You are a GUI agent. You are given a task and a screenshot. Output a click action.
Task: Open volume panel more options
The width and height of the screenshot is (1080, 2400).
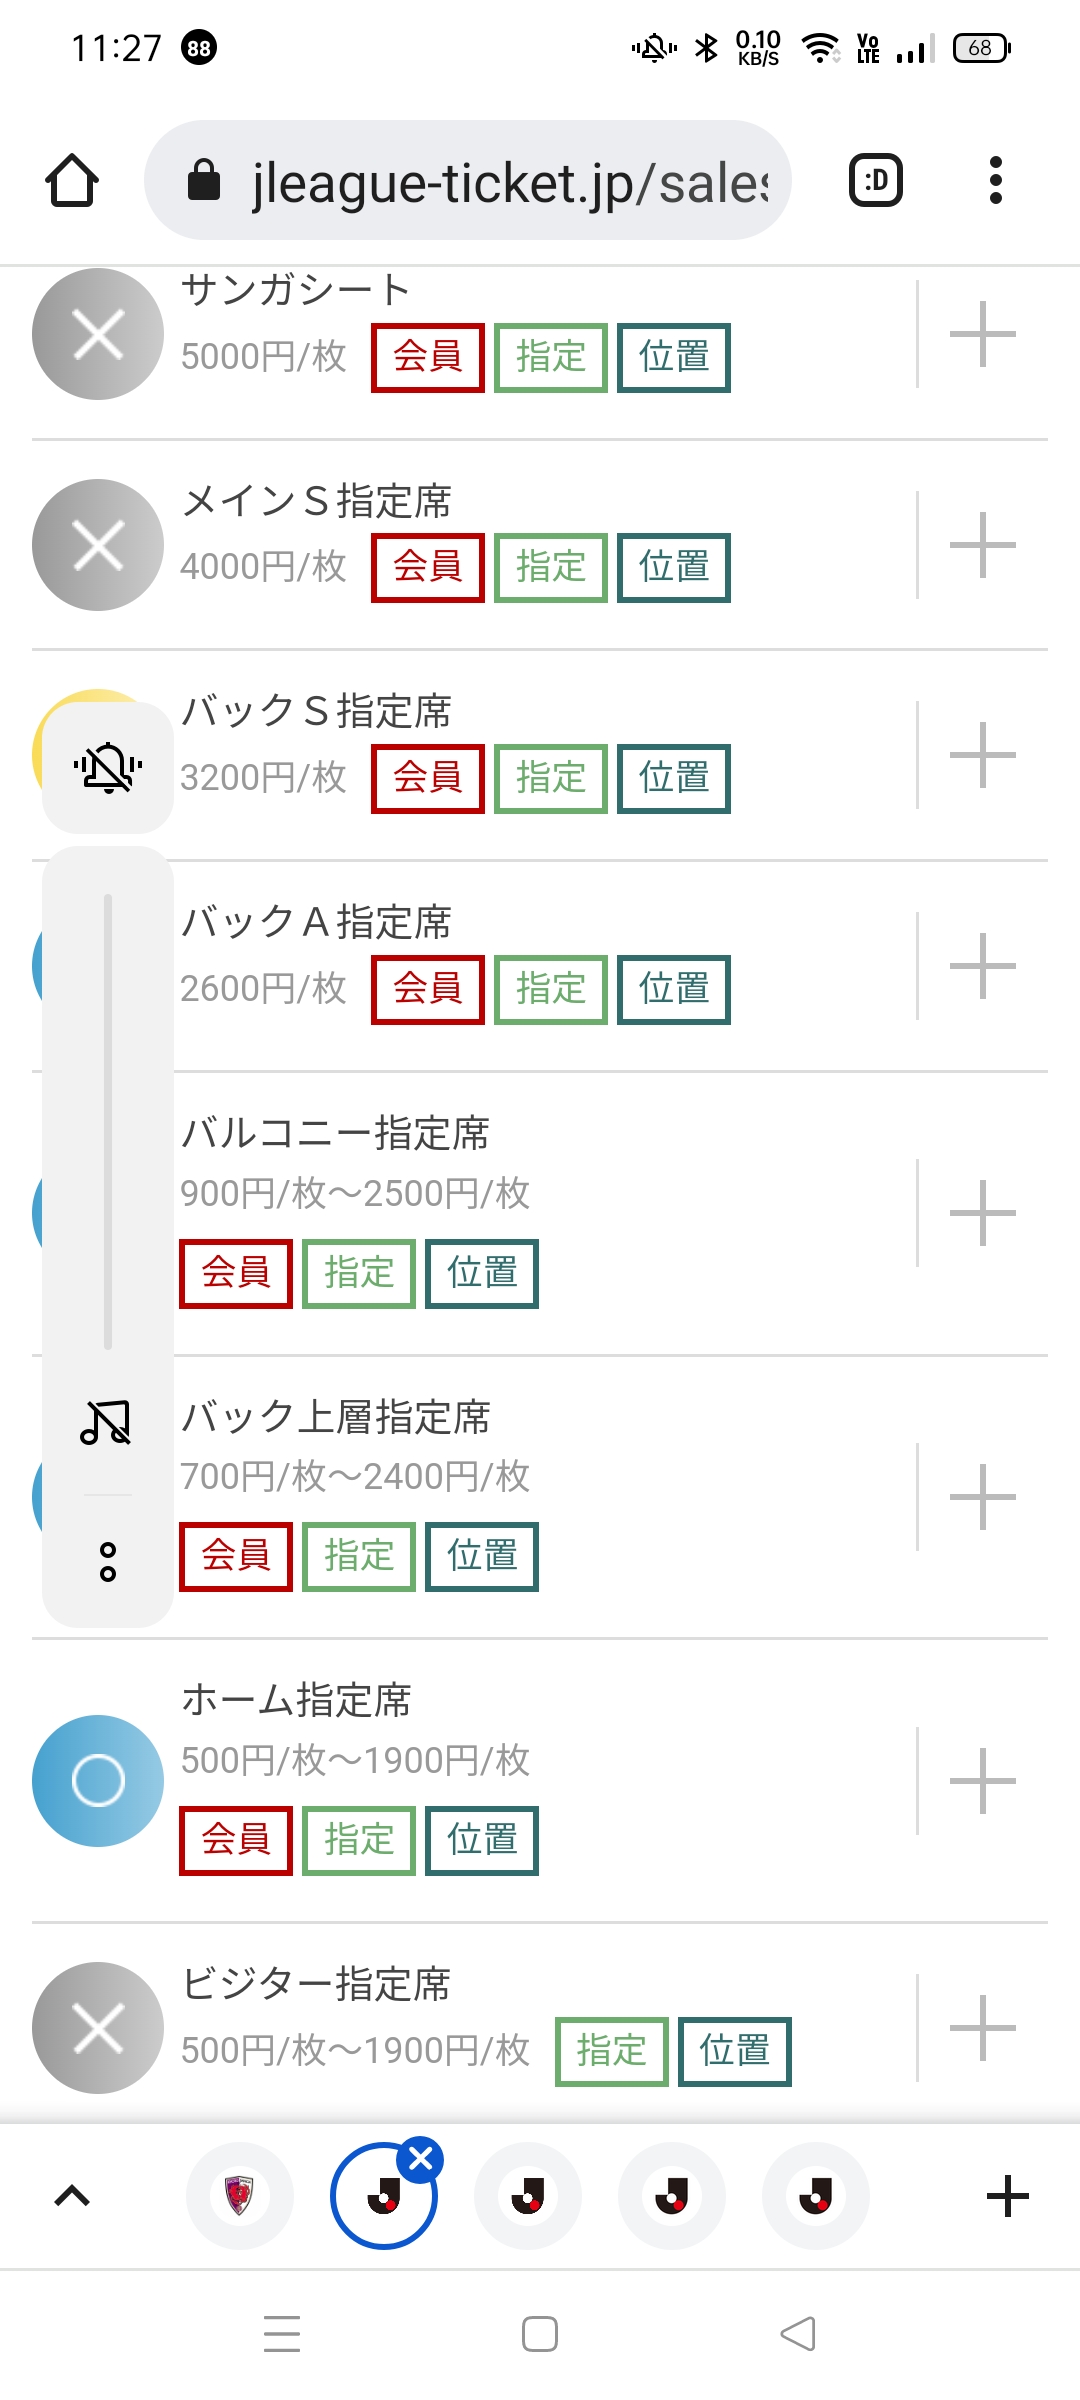click(x=108, y=1561)
